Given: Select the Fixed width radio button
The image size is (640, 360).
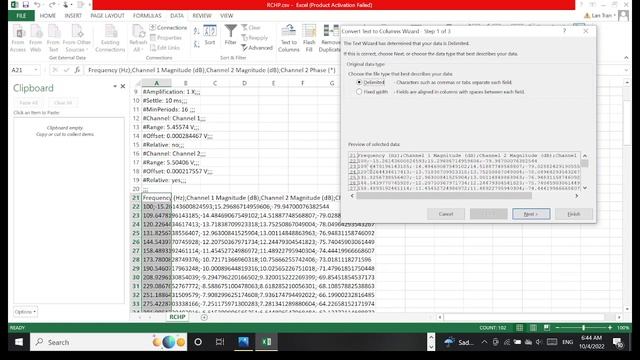Looking at the screenshot, I should pos(359,92).
